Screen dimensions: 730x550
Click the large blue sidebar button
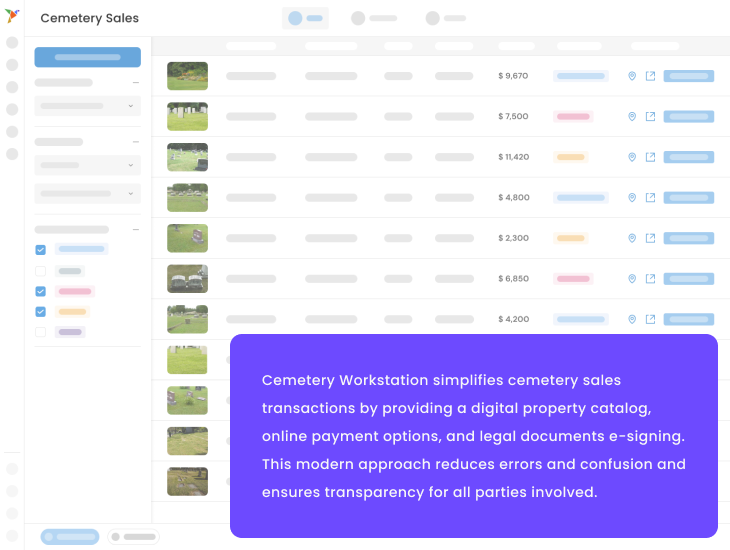point(88,57)
